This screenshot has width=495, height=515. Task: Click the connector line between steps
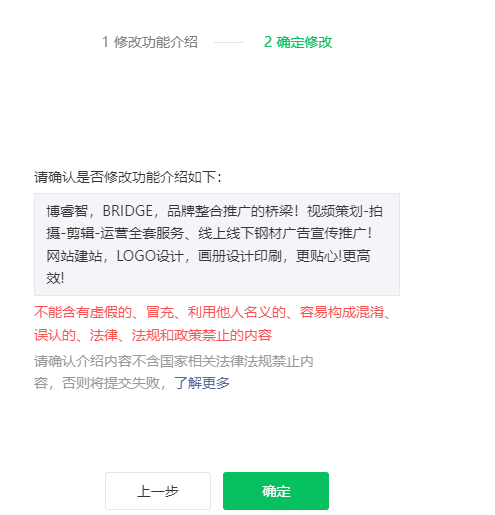pos(229,42)
